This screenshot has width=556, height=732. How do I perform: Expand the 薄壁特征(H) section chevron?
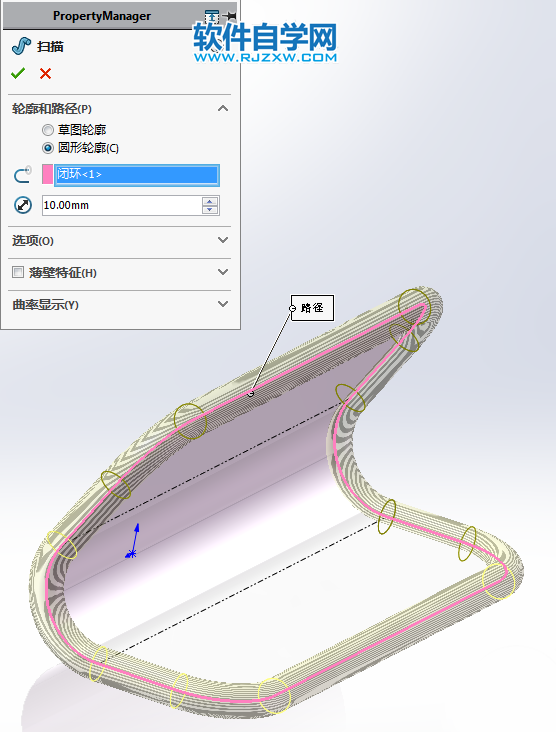(223, 272)
